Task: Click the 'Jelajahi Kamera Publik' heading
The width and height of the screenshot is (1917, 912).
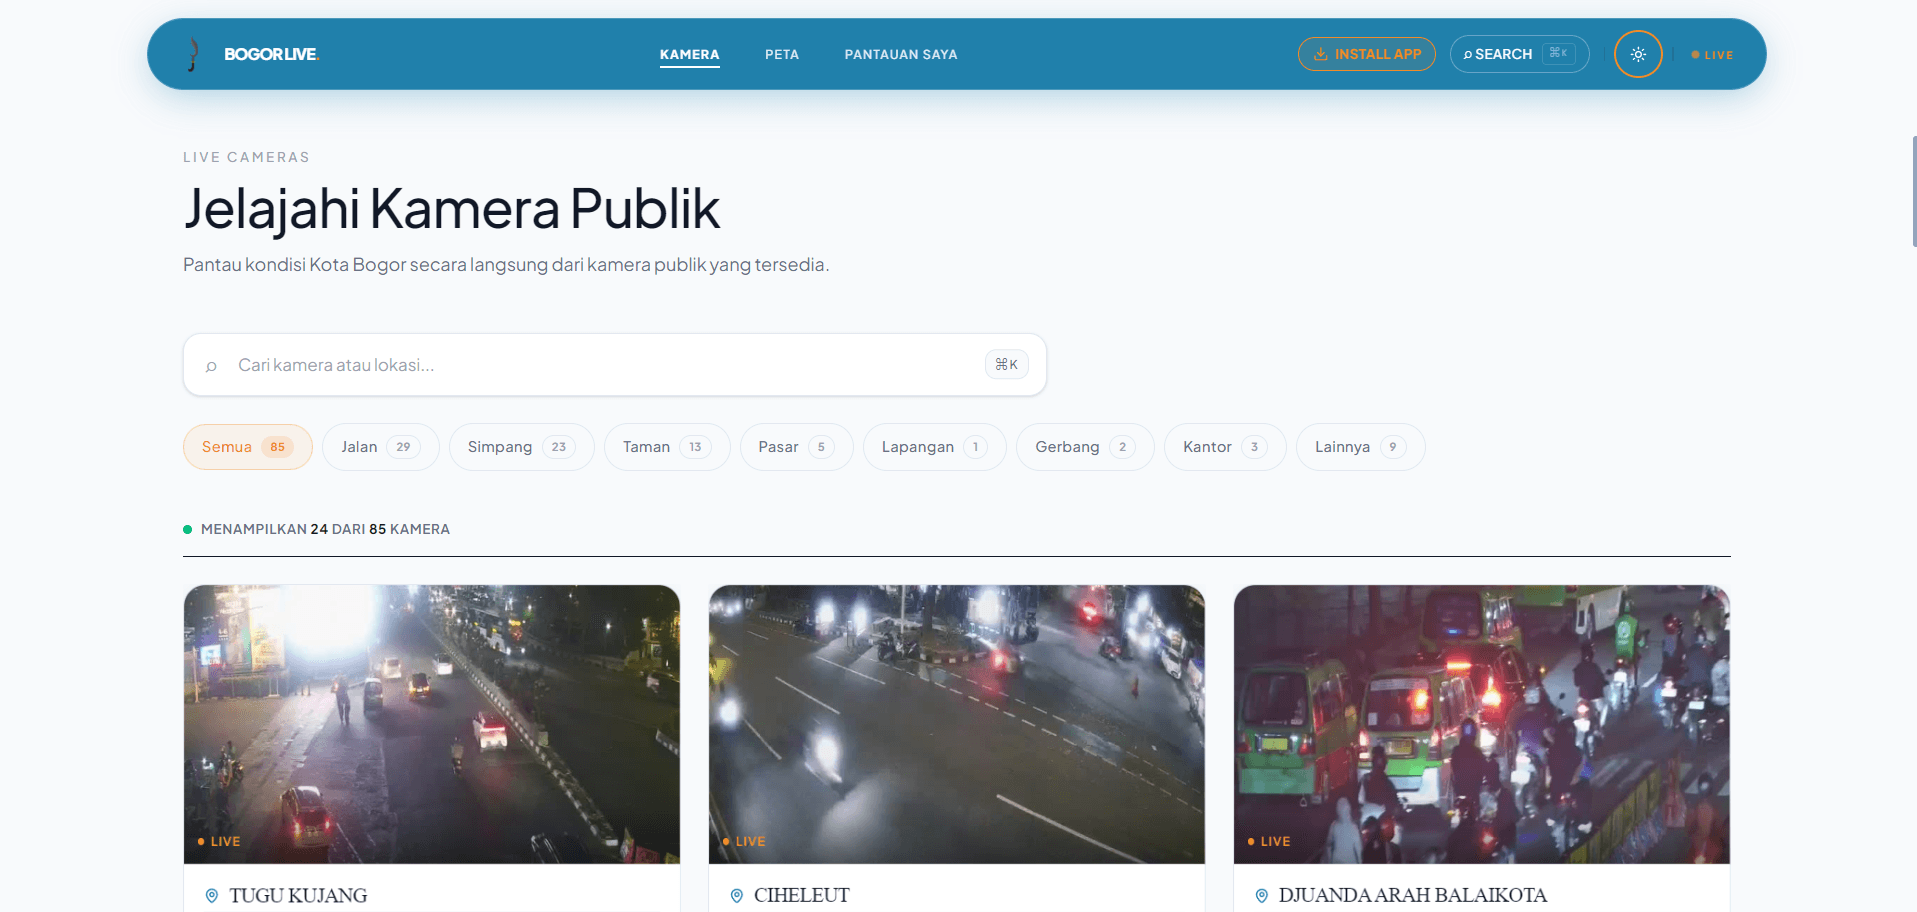Action: click(x=451, y=209)
